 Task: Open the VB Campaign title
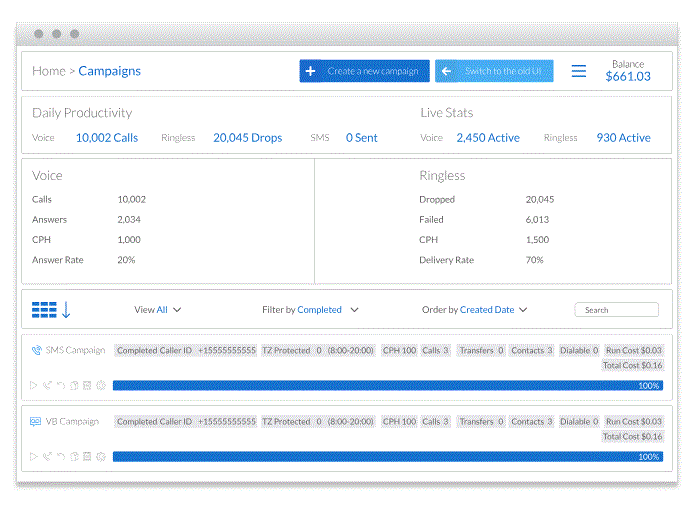coord(72,421)
